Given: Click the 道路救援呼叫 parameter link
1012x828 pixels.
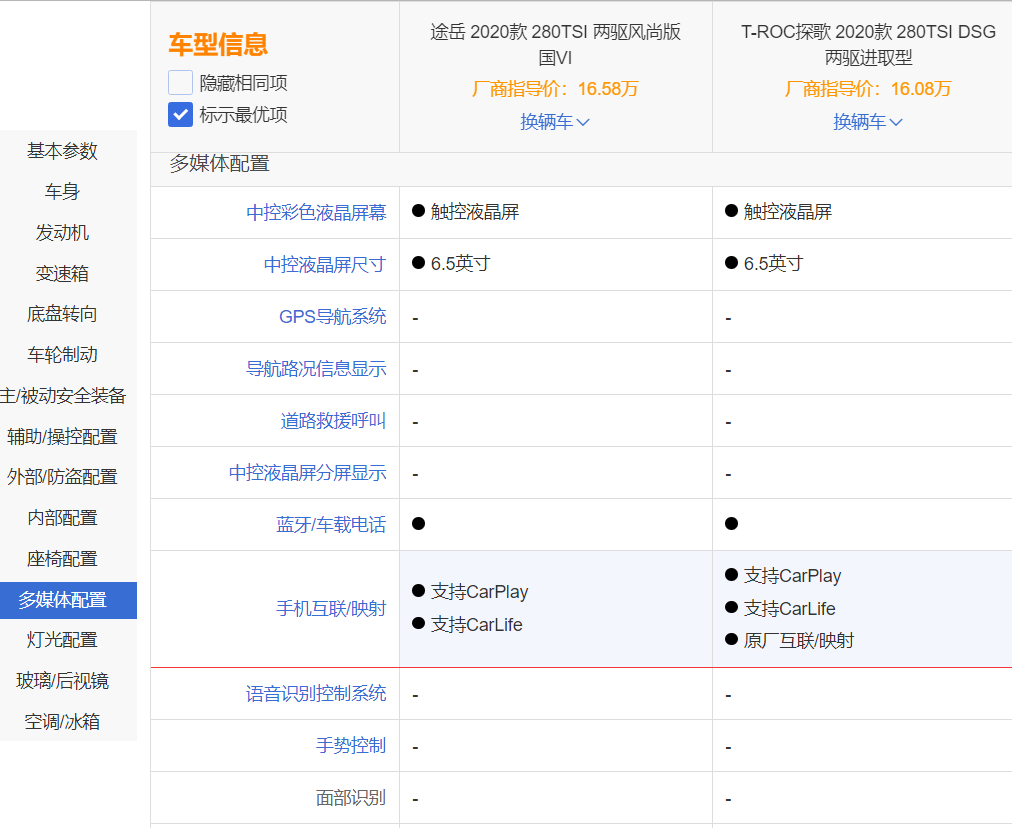Looking at the screenshot, I should (x=333, y=421).
